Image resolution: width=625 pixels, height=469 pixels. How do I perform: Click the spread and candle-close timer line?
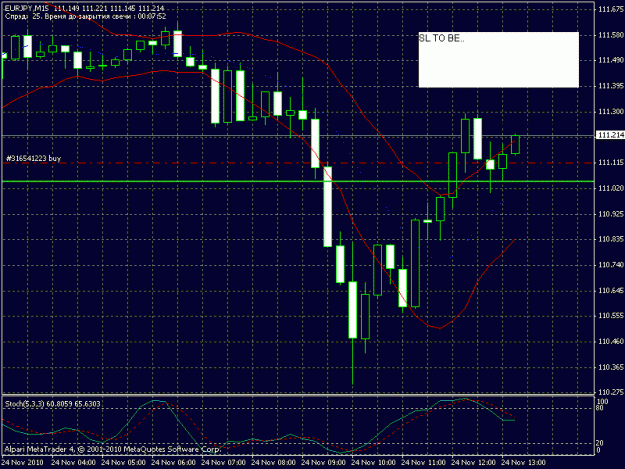pos(86,16)
